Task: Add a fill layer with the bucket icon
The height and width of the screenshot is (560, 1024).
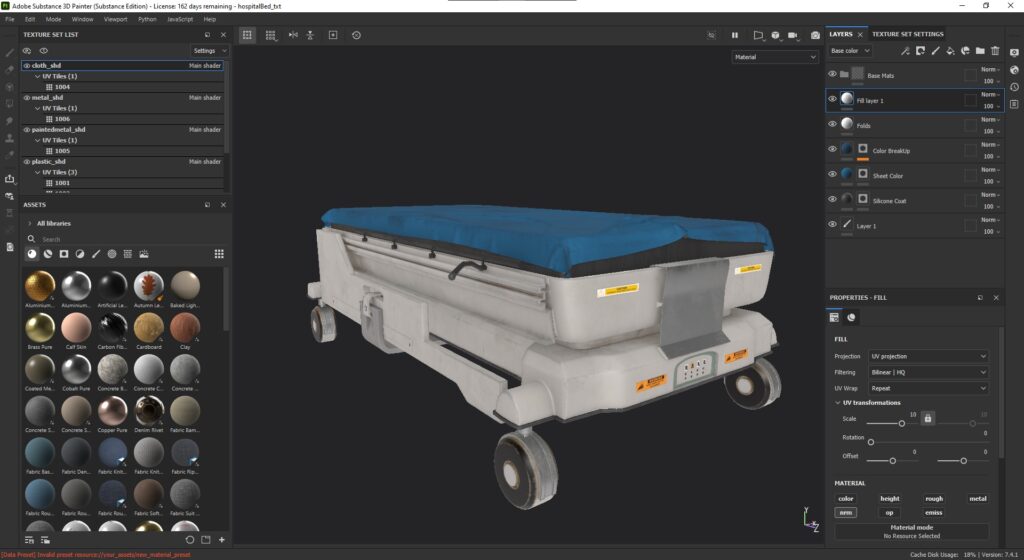Action: coord(950,51)
